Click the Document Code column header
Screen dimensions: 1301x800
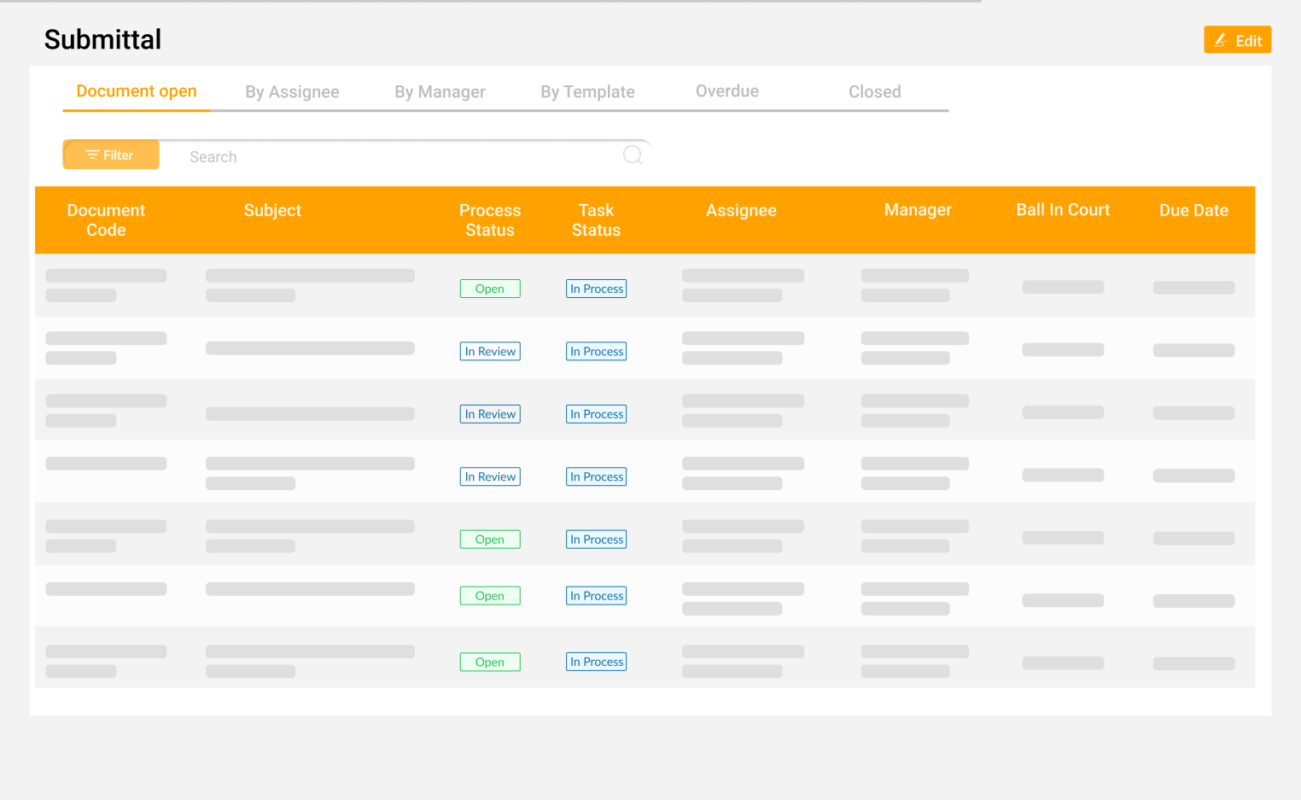(106, 220)
